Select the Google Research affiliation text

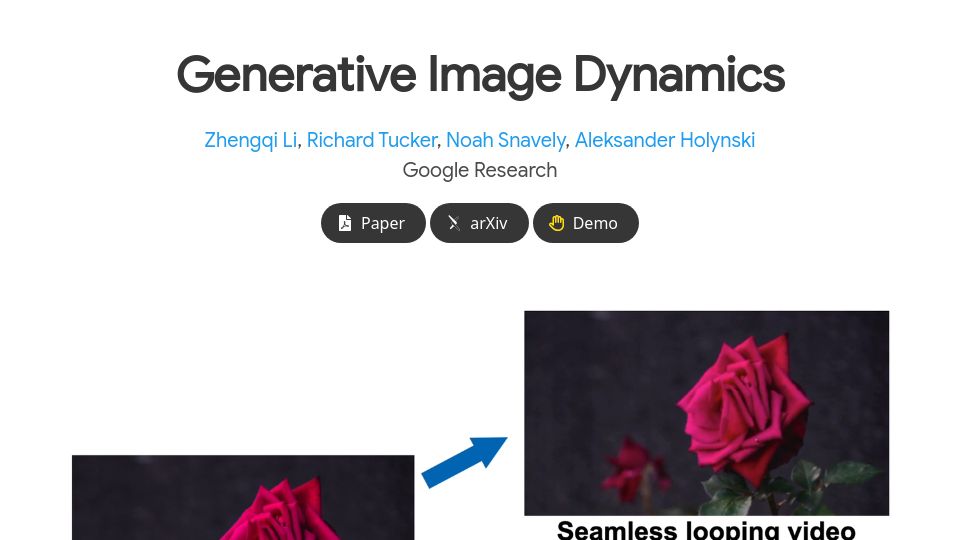[480, 170]
